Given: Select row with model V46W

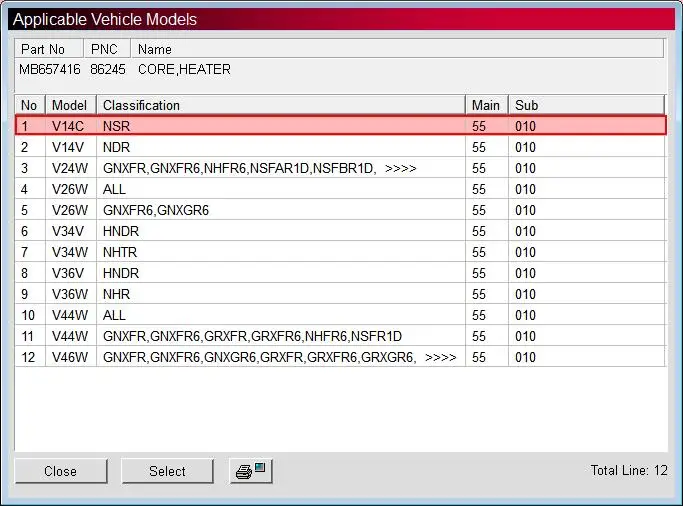Looking at the screenshot, I should click(341, 357).
